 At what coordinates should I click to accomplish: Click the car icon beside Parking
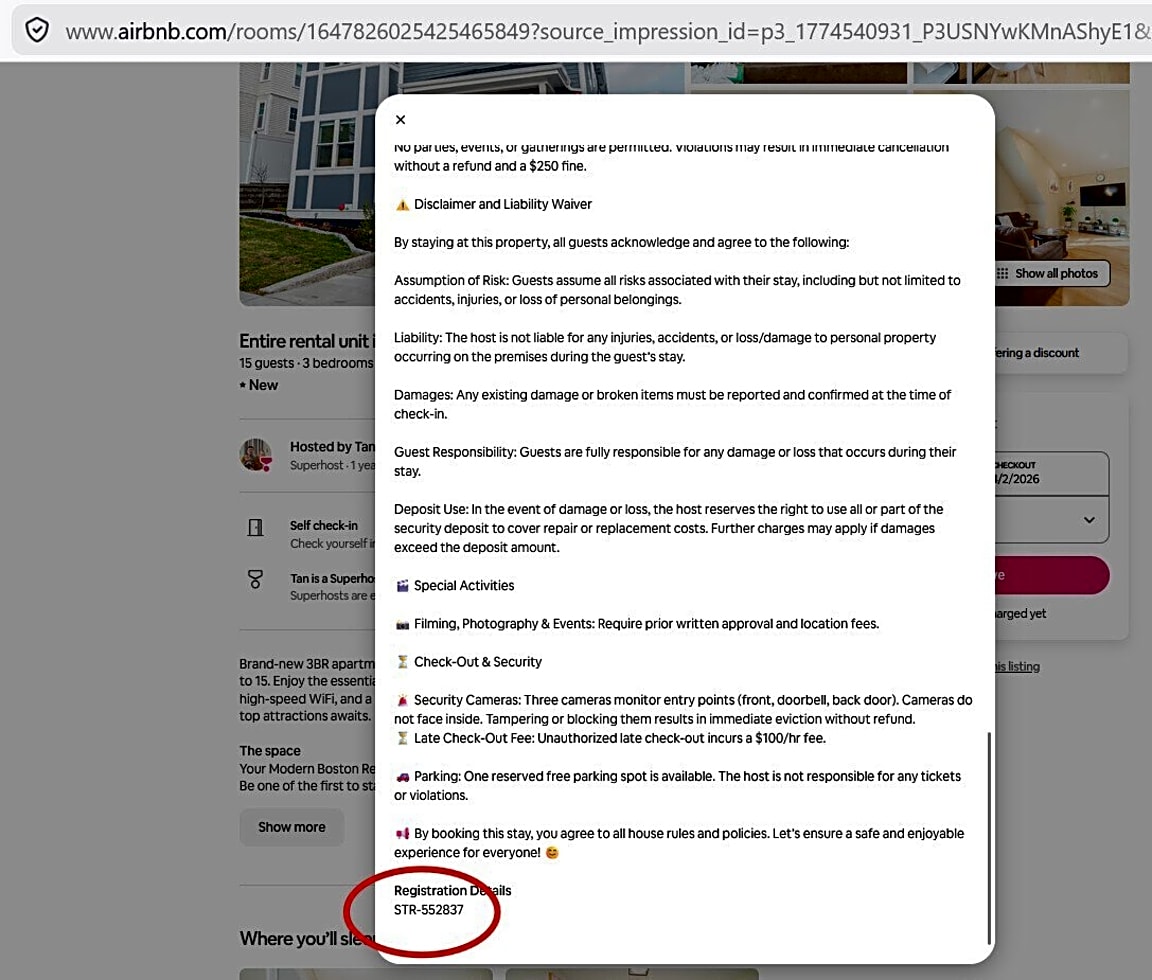pos(402,777)
